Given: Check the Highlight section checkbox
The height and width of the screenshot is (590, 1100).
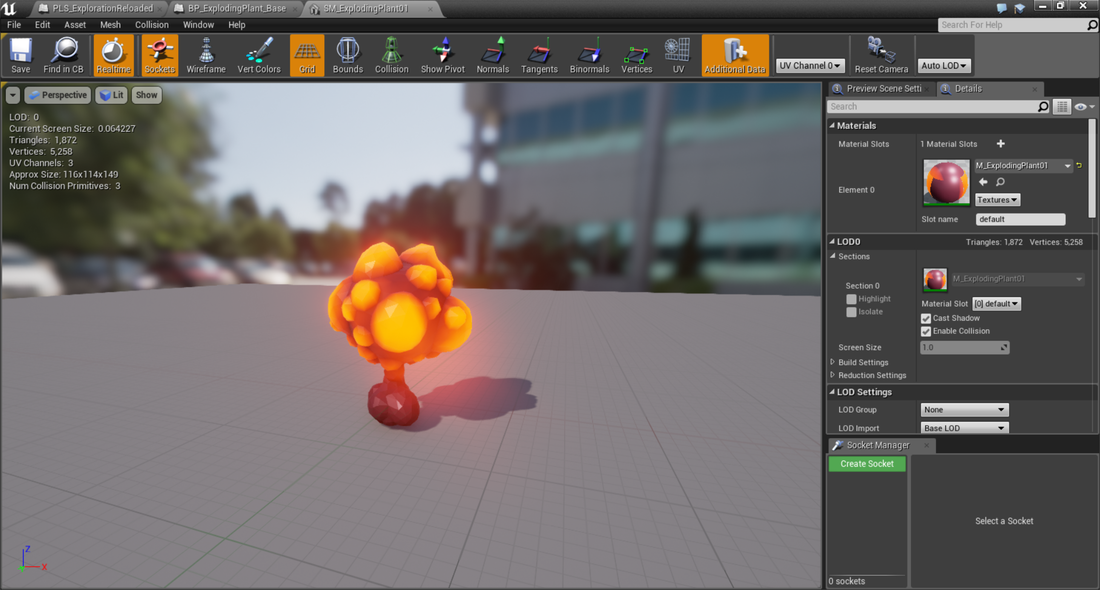Looking at the screenshot, I should pyautogui.click(x=852, y=299).
